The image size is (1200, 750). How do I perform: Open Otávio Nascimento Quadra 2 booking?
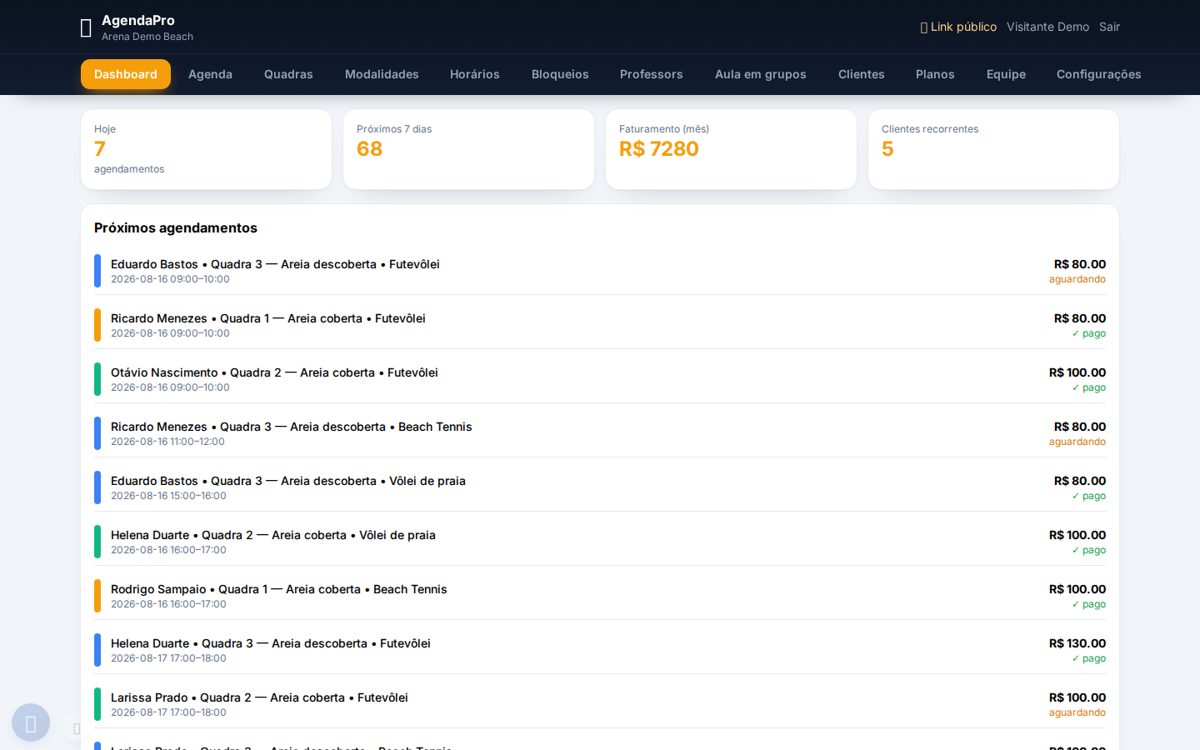point(600,379)
